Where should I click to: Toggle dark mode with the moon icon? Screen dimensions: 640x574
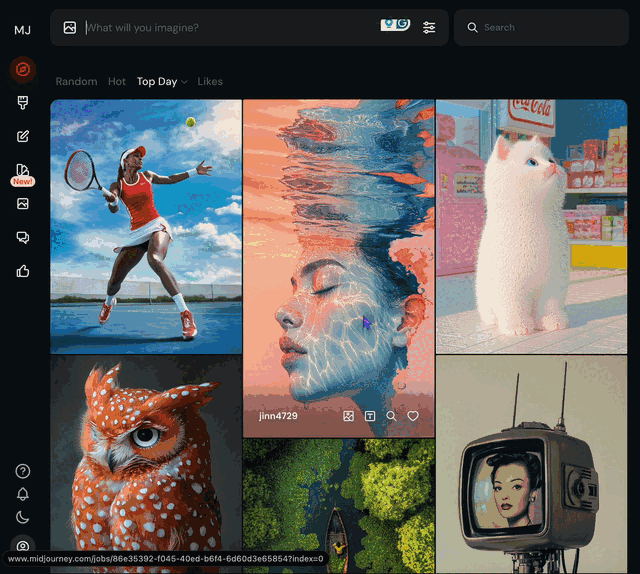(x=23, y=517)
